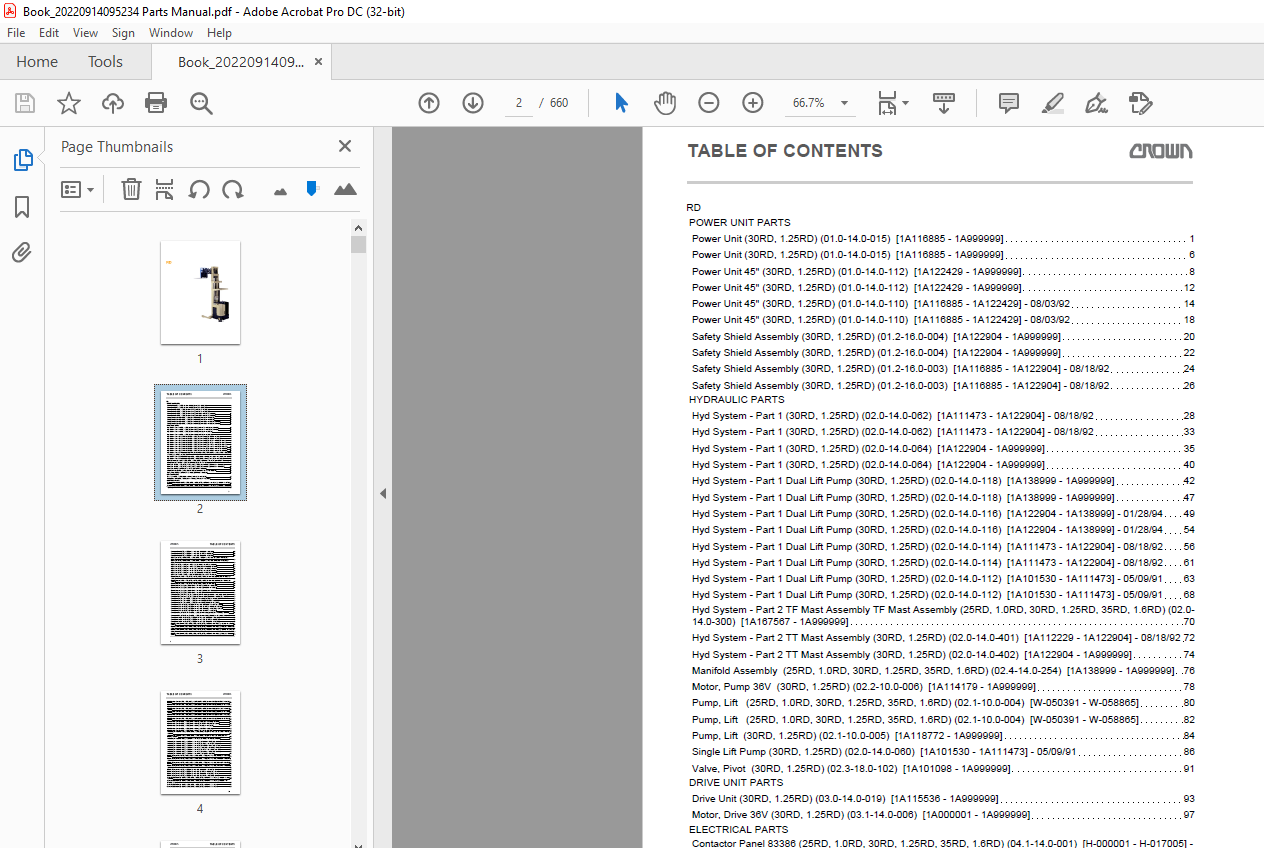The height and width of the screenshot is (848, 1264).
Task: Rotate pages clockwise
Action: (233, 189)
